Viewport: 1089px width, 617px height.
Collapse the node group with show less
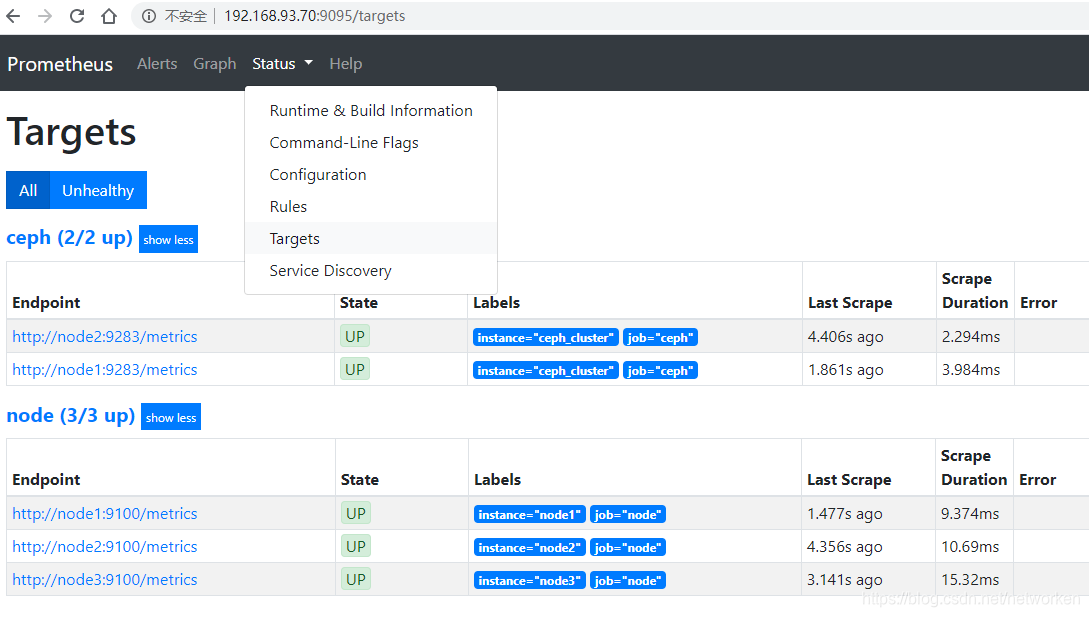[171, 418]
